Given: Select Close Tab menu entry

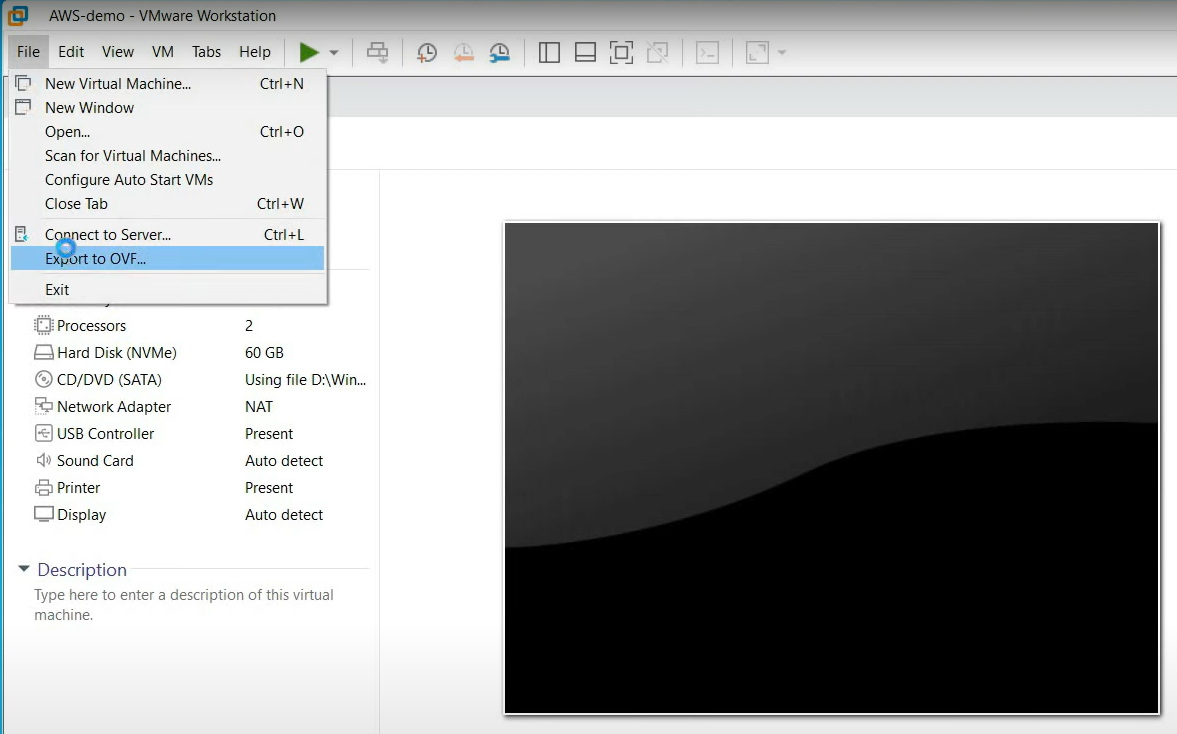Looking at the screenshot, I should click(x=167, y=204).
